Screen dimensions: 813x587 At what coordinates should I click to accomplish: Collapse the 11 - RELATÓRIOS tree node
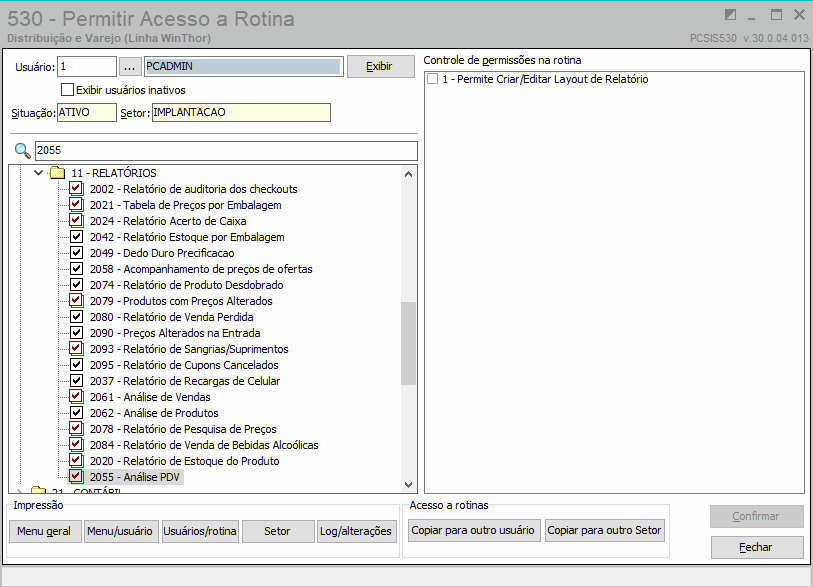pos(38,173)
